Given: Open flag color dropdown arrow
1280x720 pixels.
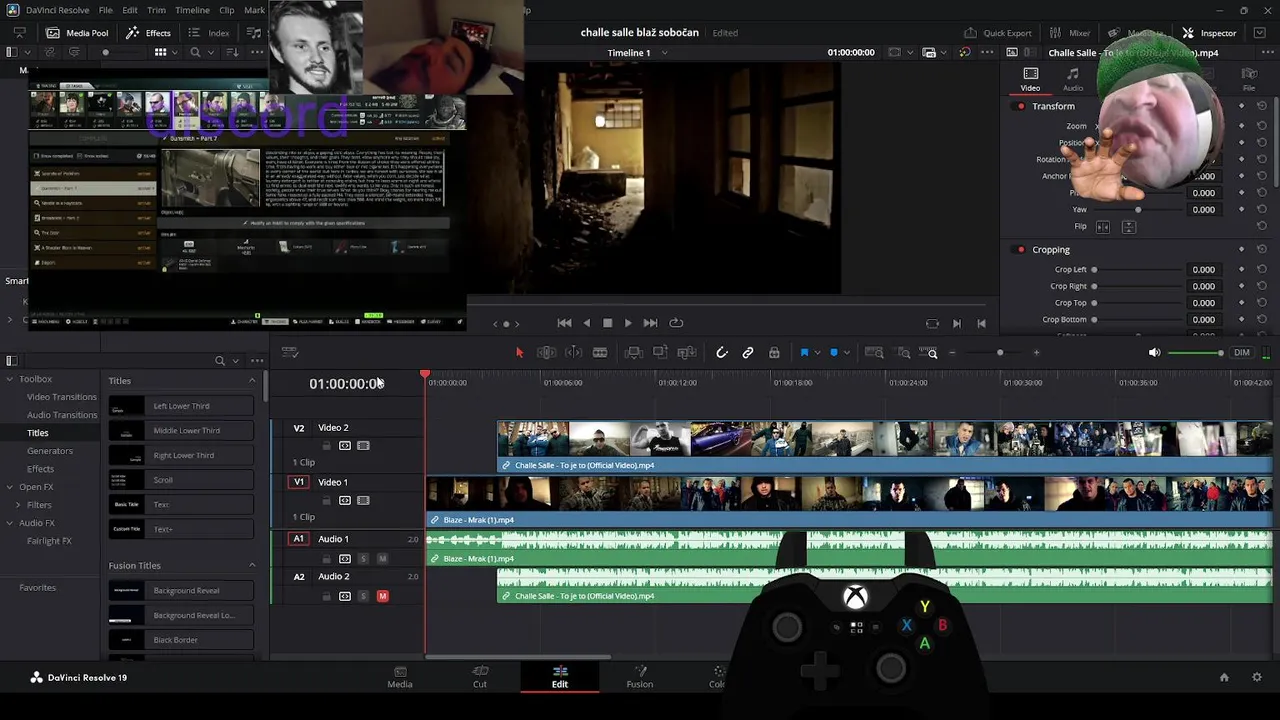Looking at the screenshot, I should coord(816,353).
